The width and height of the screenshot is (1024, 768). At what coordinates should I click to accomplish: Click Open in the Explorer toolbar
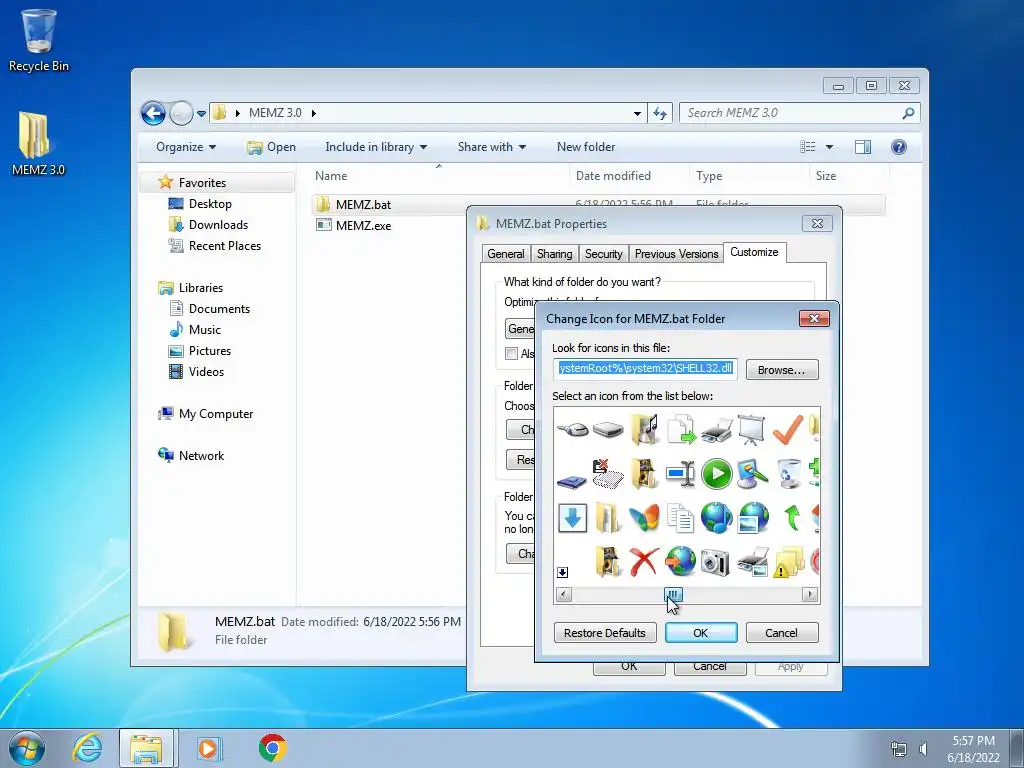272,147
